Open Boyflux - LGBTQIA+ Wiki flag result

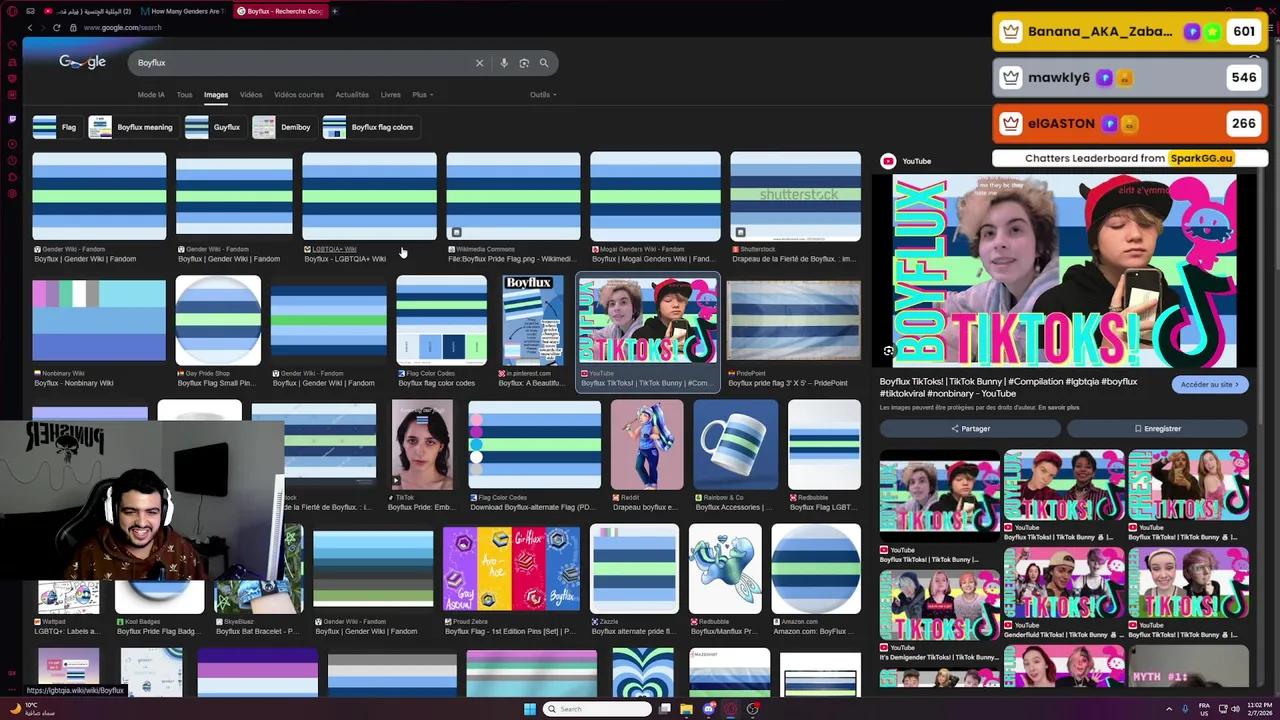369,196
